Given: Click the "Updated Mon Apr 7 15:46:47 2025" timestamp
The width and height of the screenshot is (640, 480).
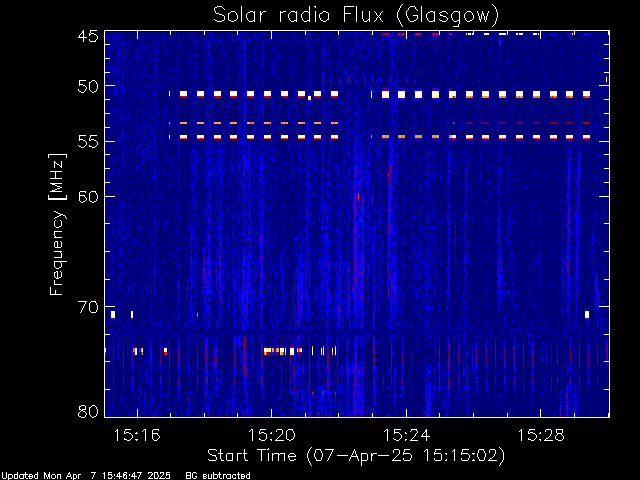Looking at the screenshot, I should point(86,476).
